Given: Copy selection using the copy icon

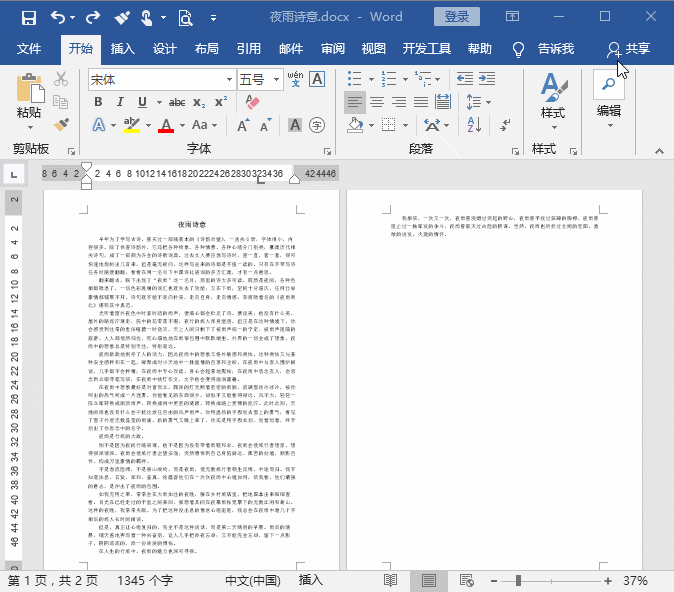Looking at the screenshot, I should [x=61, y=102].
